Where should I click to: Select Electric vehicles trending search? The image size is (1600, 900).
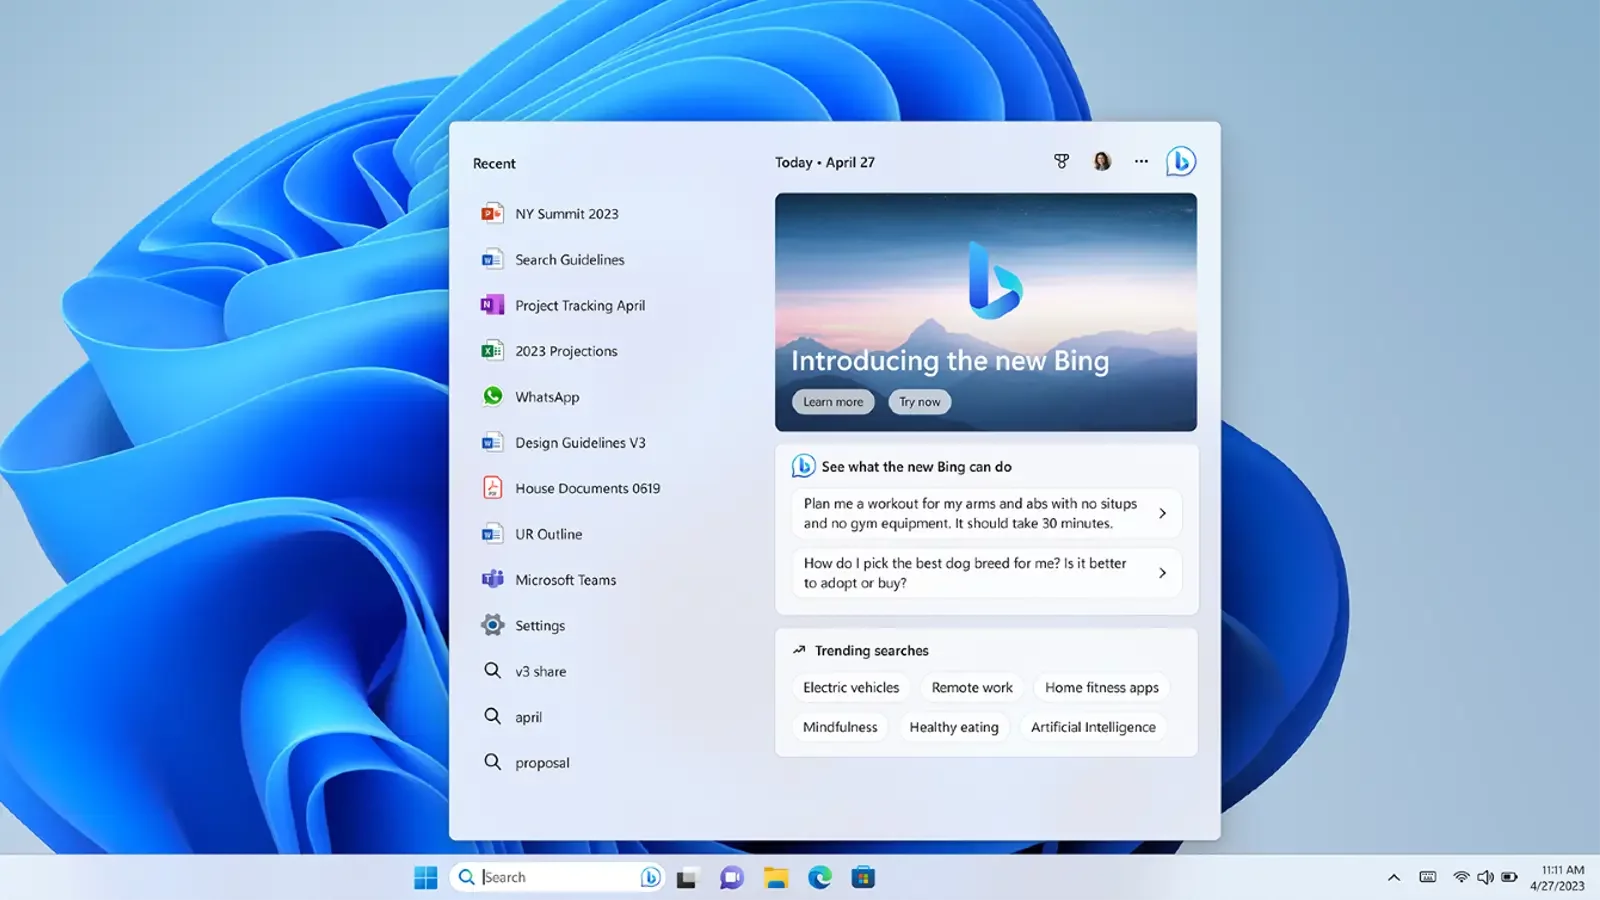(x=851, y=687)
